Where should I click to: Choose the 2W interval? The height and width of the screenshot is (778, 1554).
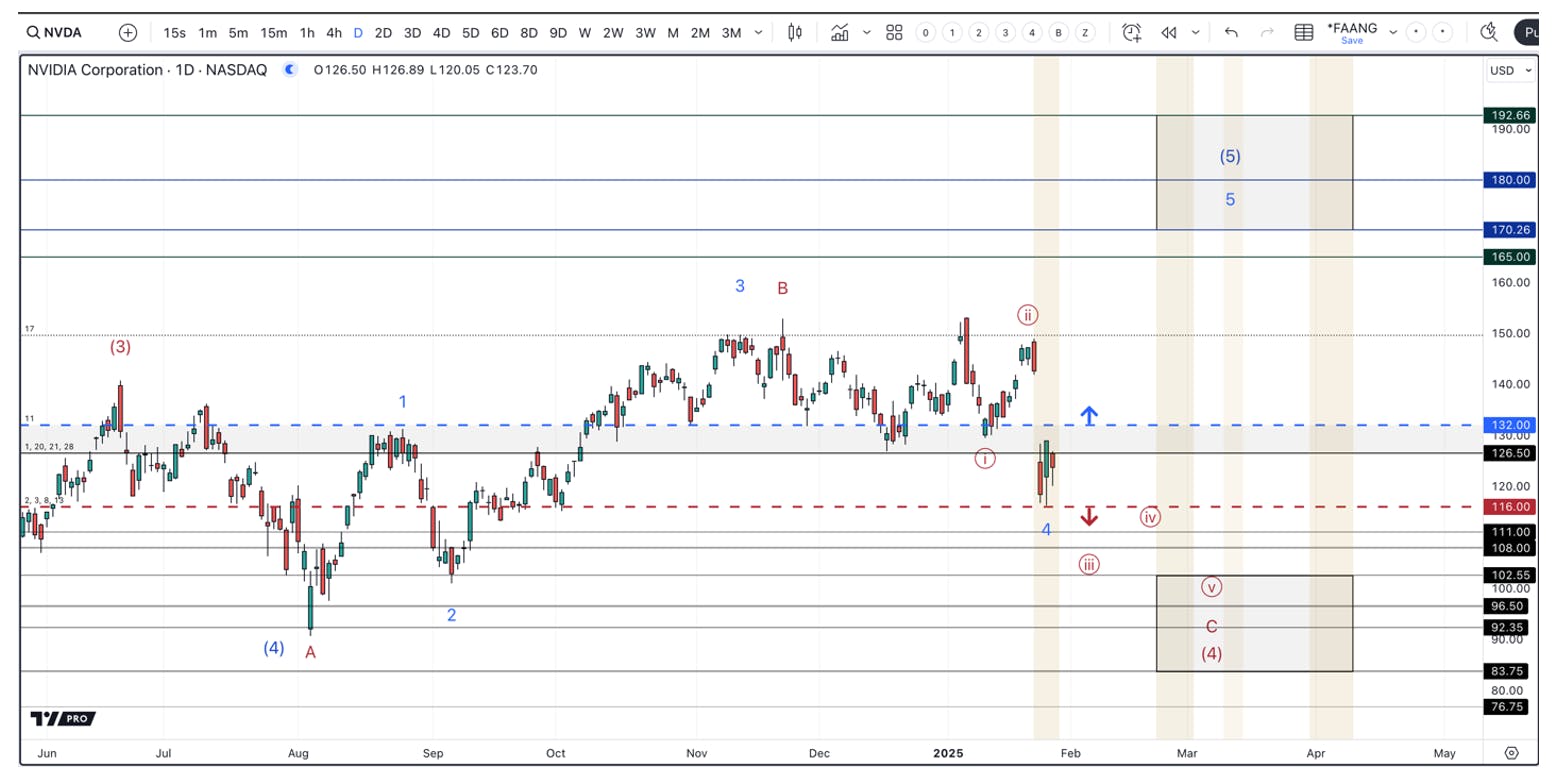click(613, 33)
